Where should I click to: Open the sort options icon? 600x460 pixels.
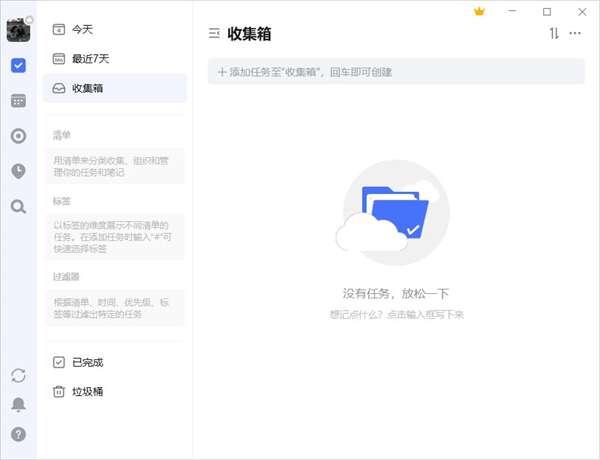click(554, 34)
